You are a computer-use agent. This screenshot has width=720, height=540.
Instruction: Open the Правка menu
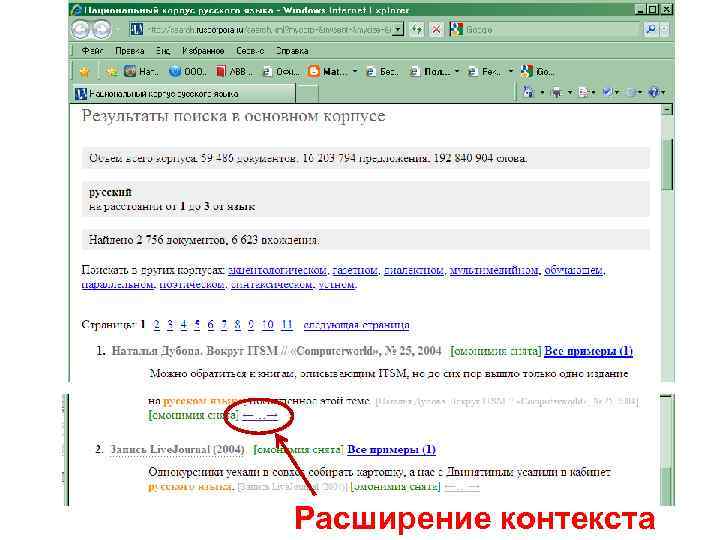point(129,51)
